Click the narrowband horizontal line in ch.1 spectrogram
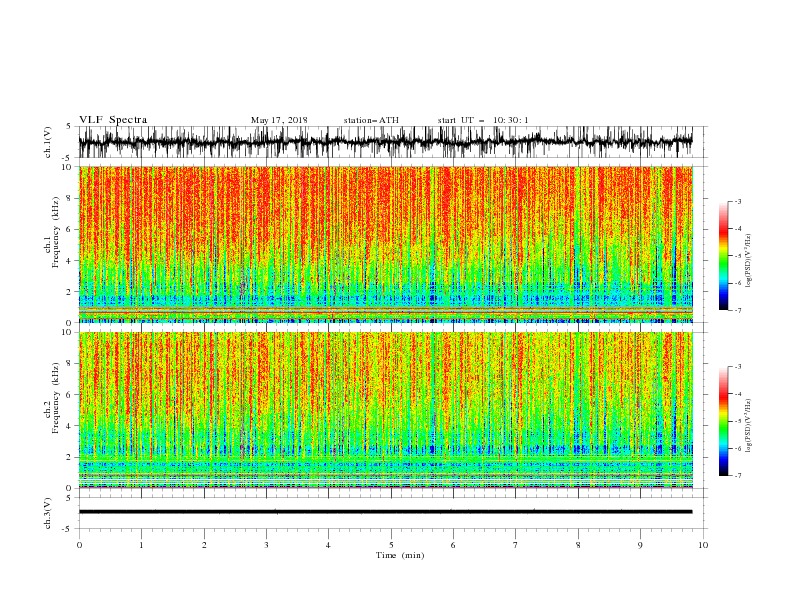Image resolution: width=792 pixels, height=612 pixels. click(x=386, y=313)
